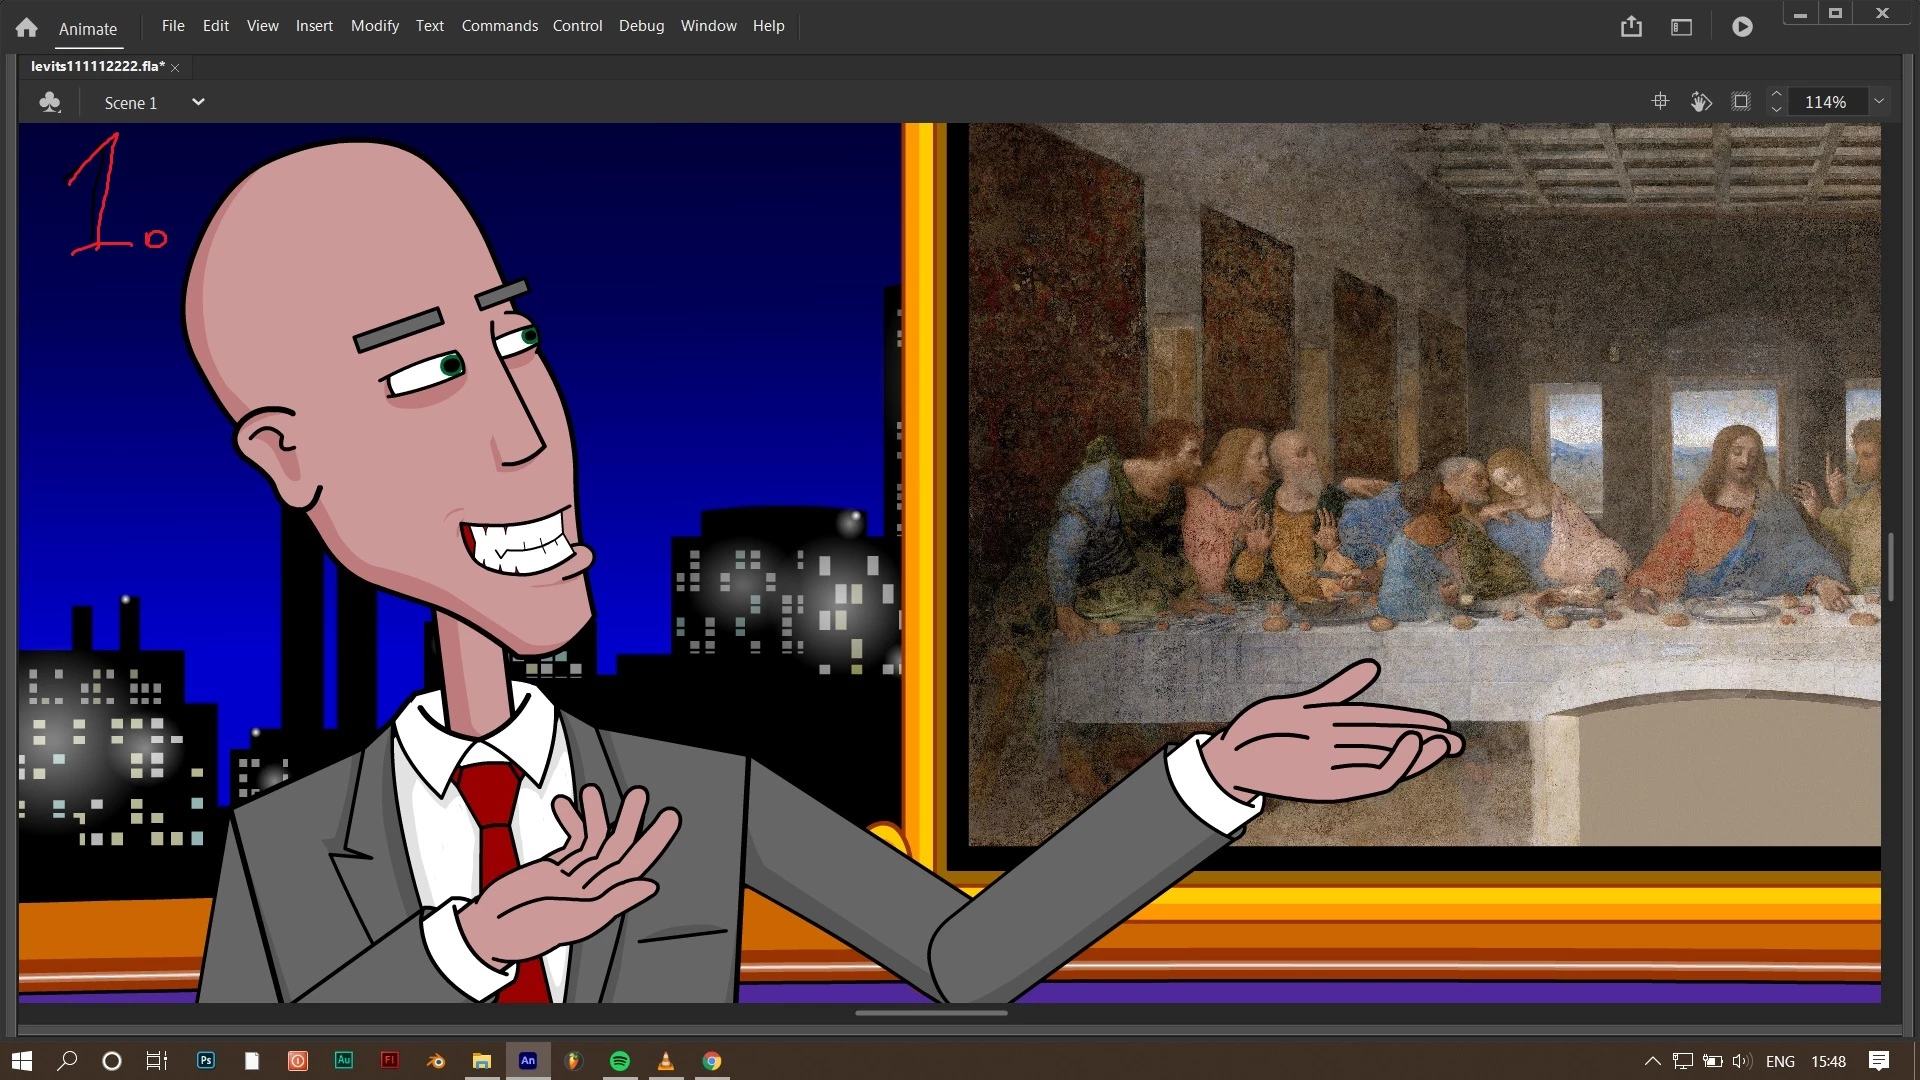Click the Center Stage icon
This screenshot has height=1080, width=1920.
click(x=1660, y=101)
